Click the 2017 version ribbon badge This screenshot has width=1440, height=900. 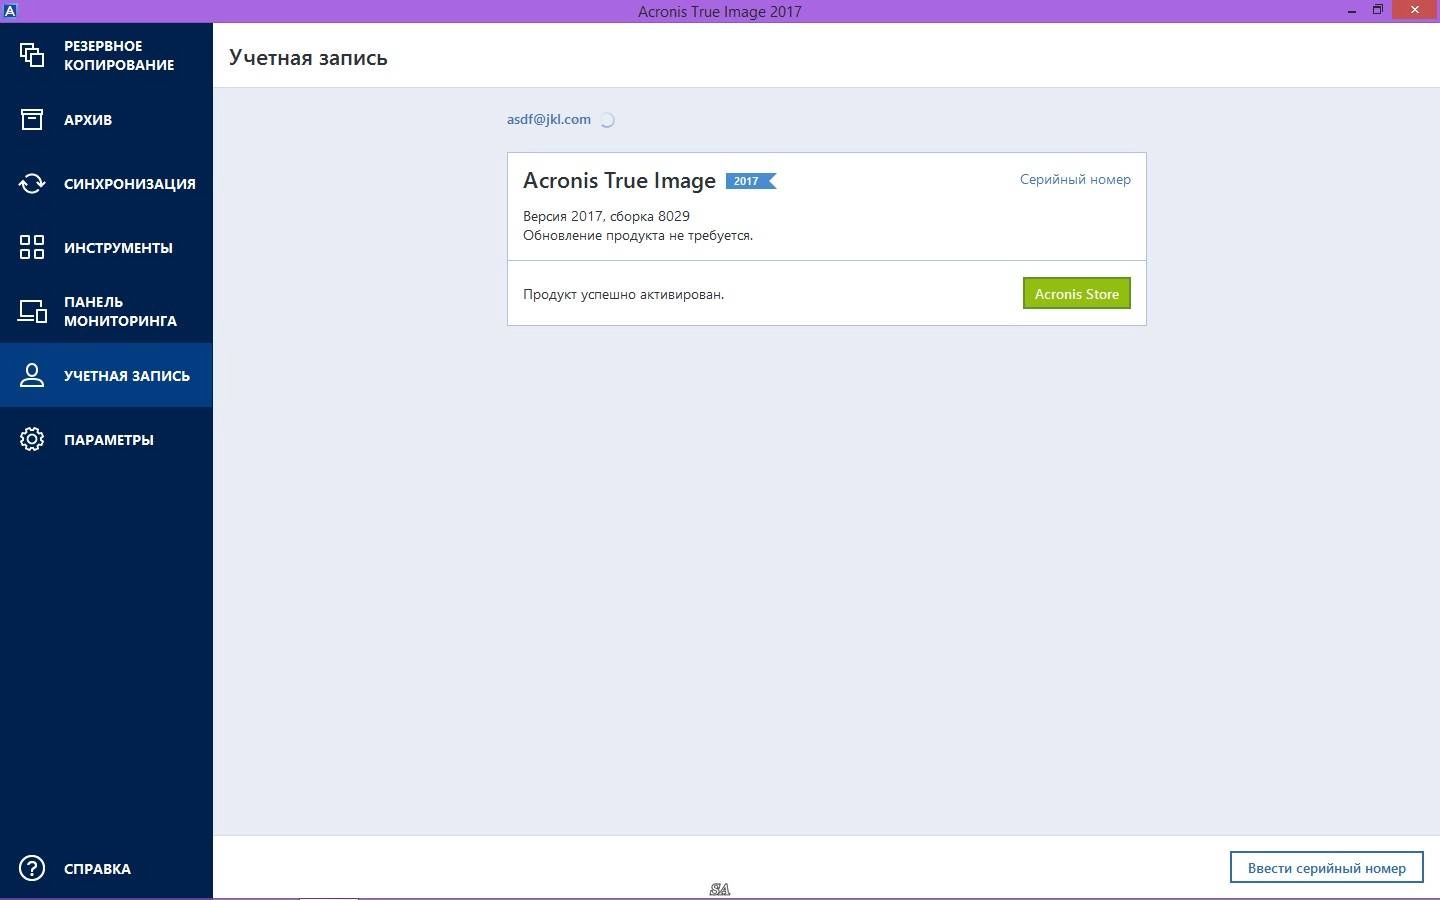tap(751, 181)
